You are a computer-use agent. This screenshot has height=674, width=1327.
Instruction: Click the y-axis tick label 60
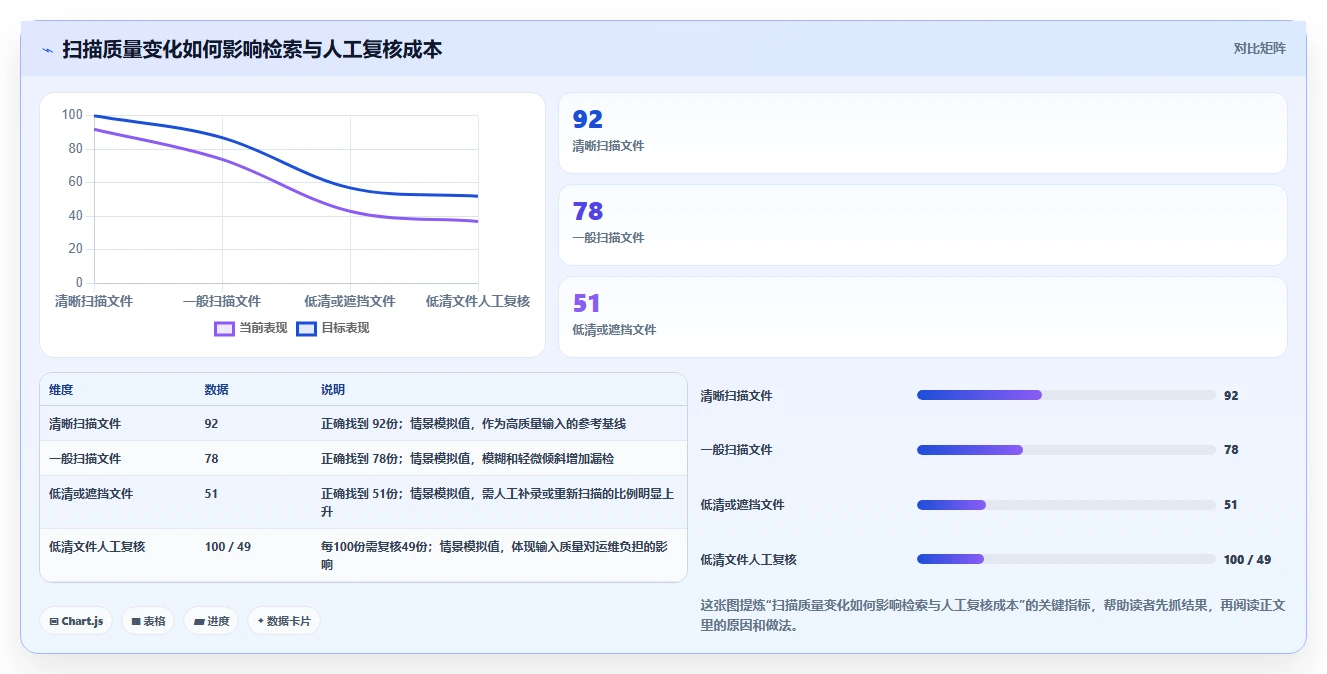75,182
